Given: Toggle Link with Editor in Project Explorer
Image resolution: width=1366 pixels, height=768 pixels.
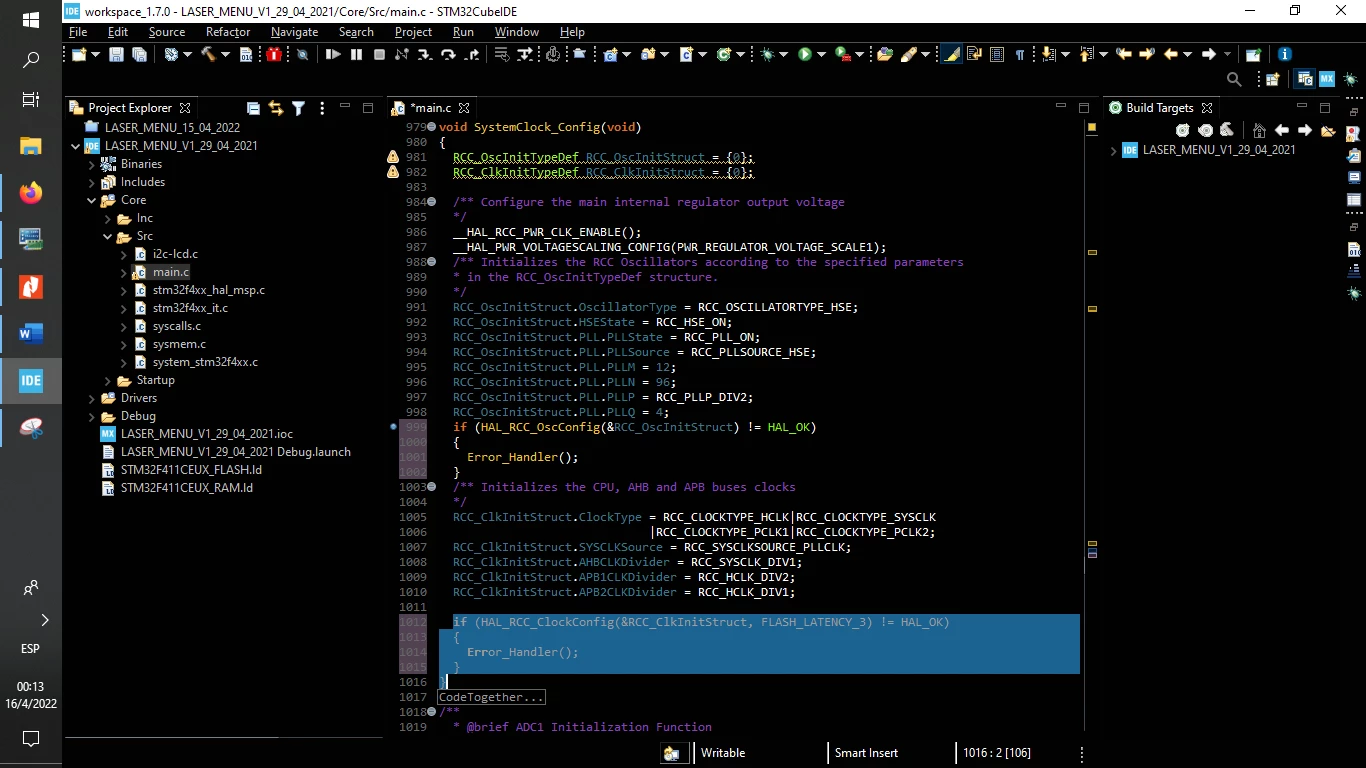Looking at the screenshot, I should pyautogui.click(x=275, y=108).
